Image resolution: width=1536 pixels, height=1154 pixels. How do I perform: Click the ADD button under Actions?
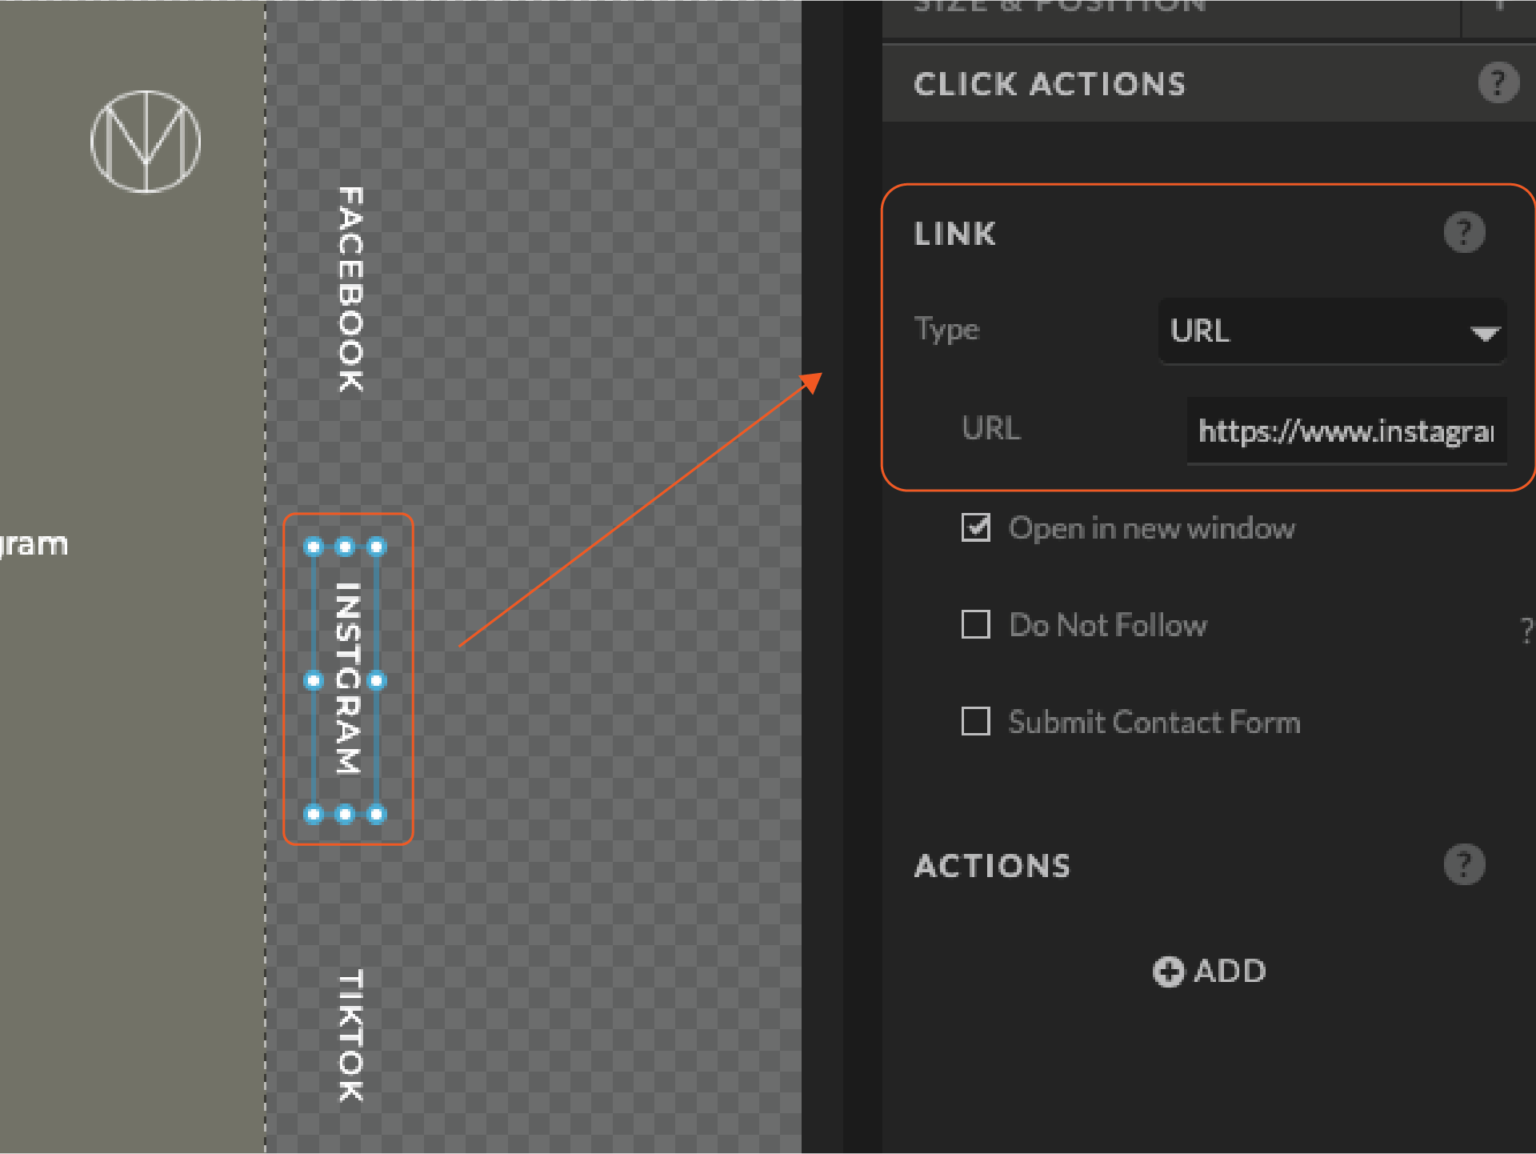coord(1209,971)
